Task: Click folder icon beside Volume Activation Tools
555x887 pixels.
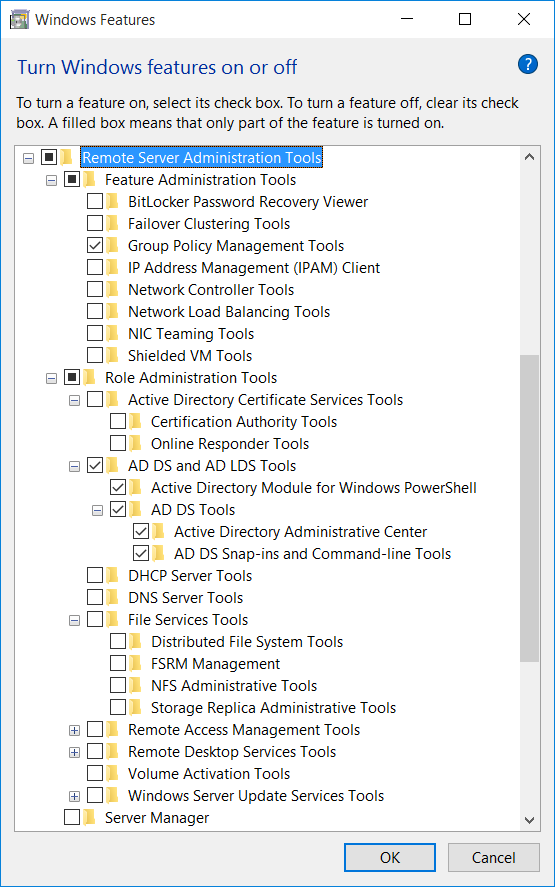Action: coord(112,773)
